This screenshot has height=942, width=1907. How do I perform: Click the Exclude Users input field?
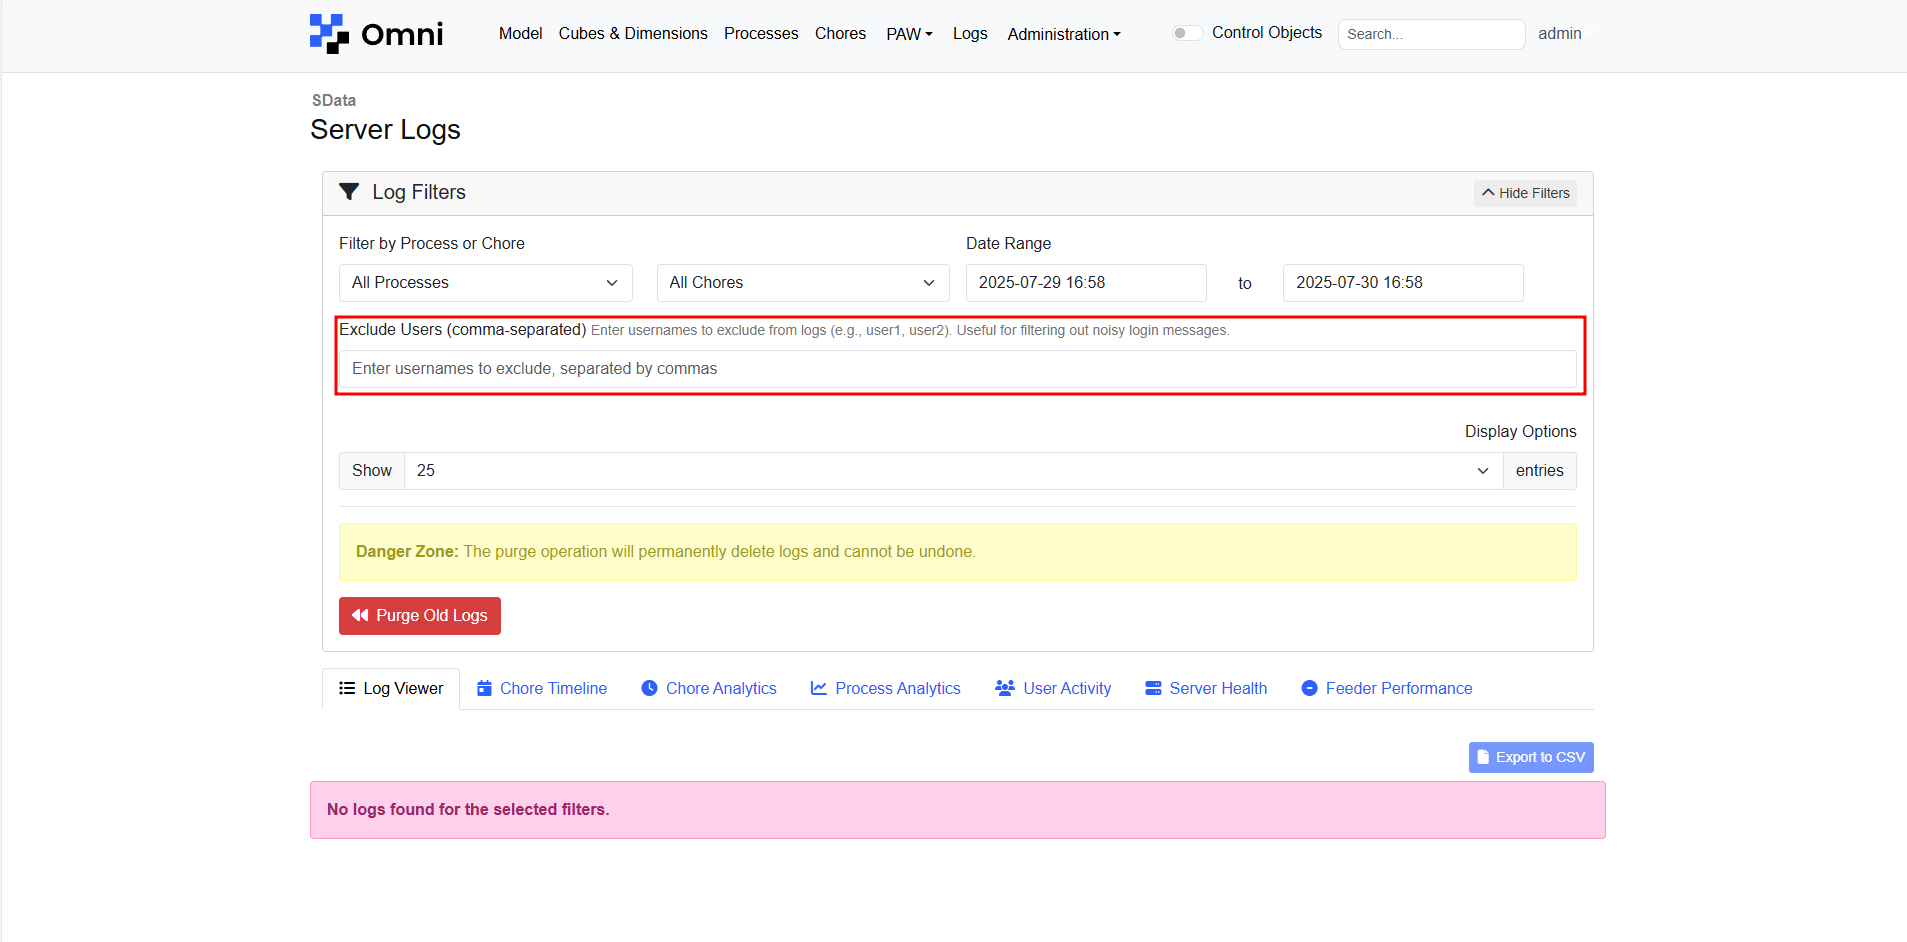pos(958,369)
